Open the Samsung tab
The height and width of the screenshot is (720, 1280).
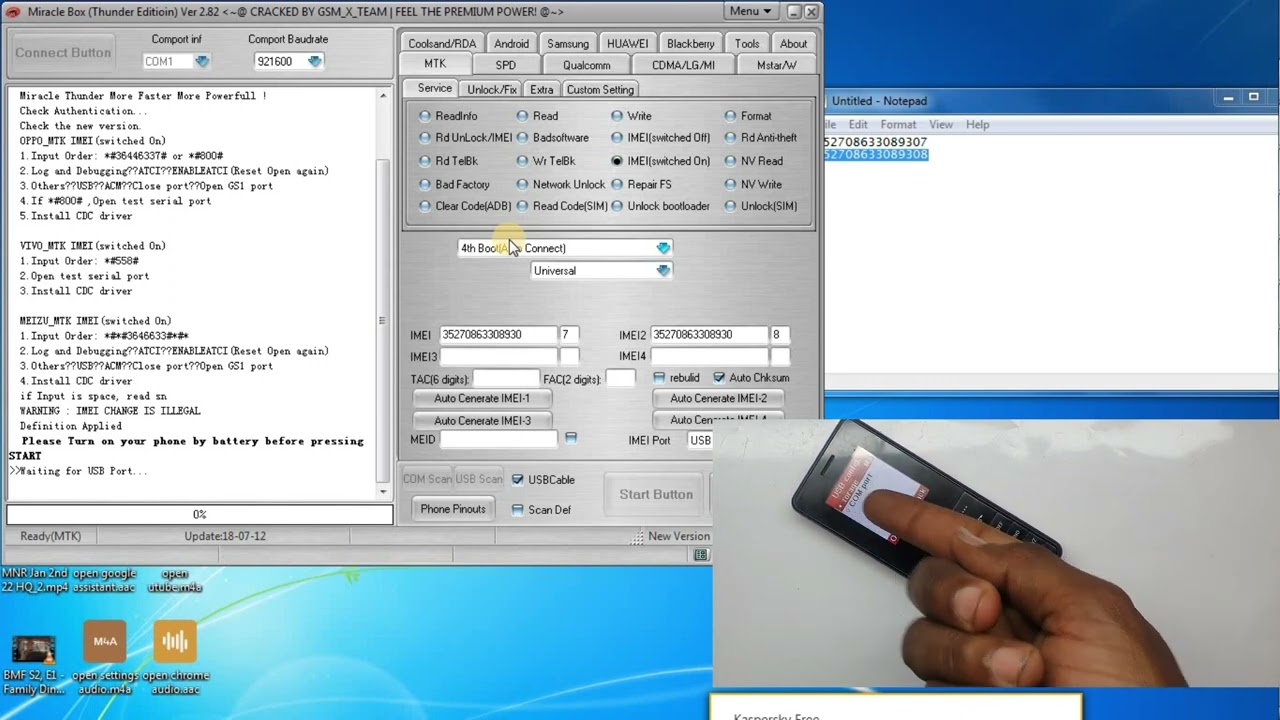coord(568,43)
